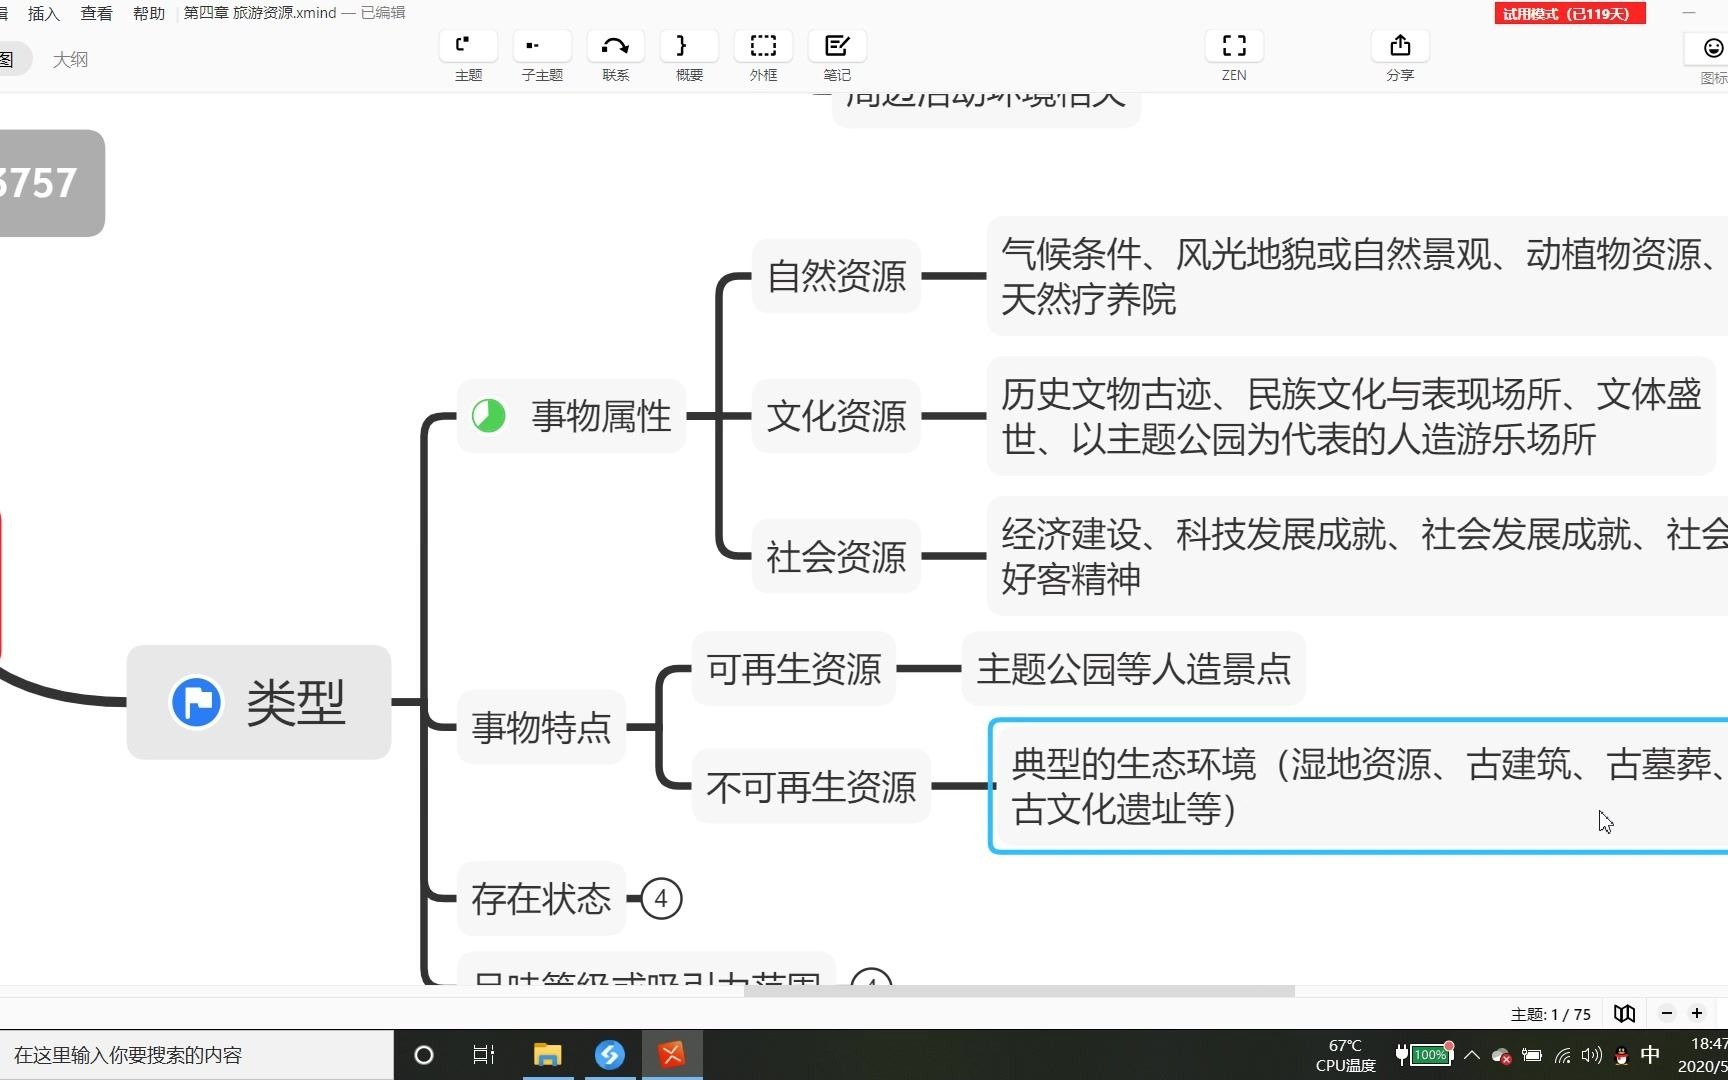Select the 联系 relationship tool

coord(616,56)
